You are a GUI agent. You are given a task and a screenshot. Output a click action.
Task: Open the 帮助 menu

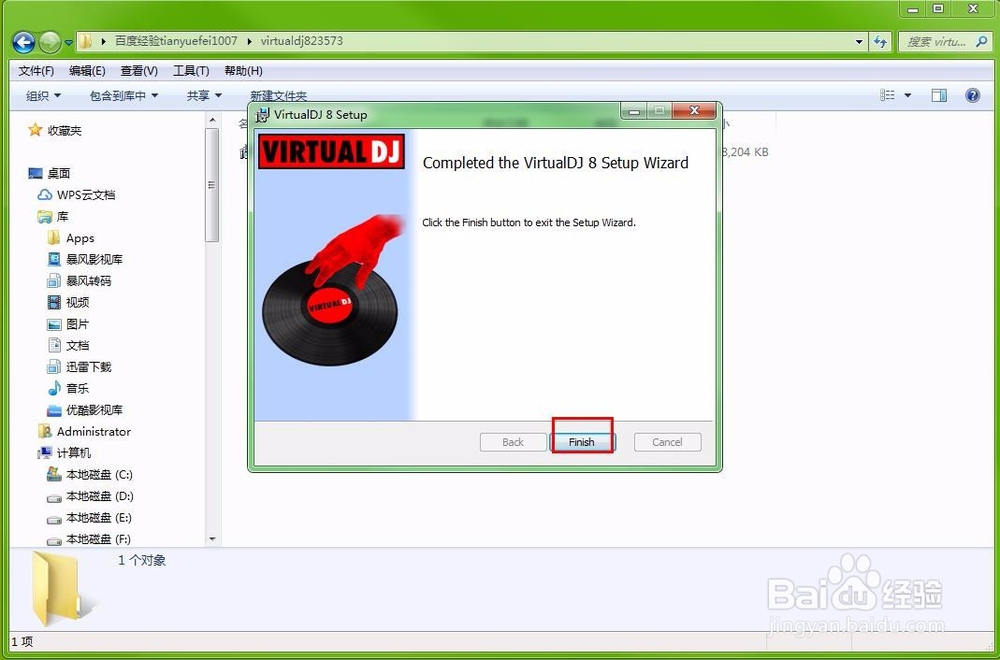(x=244, y=70)
